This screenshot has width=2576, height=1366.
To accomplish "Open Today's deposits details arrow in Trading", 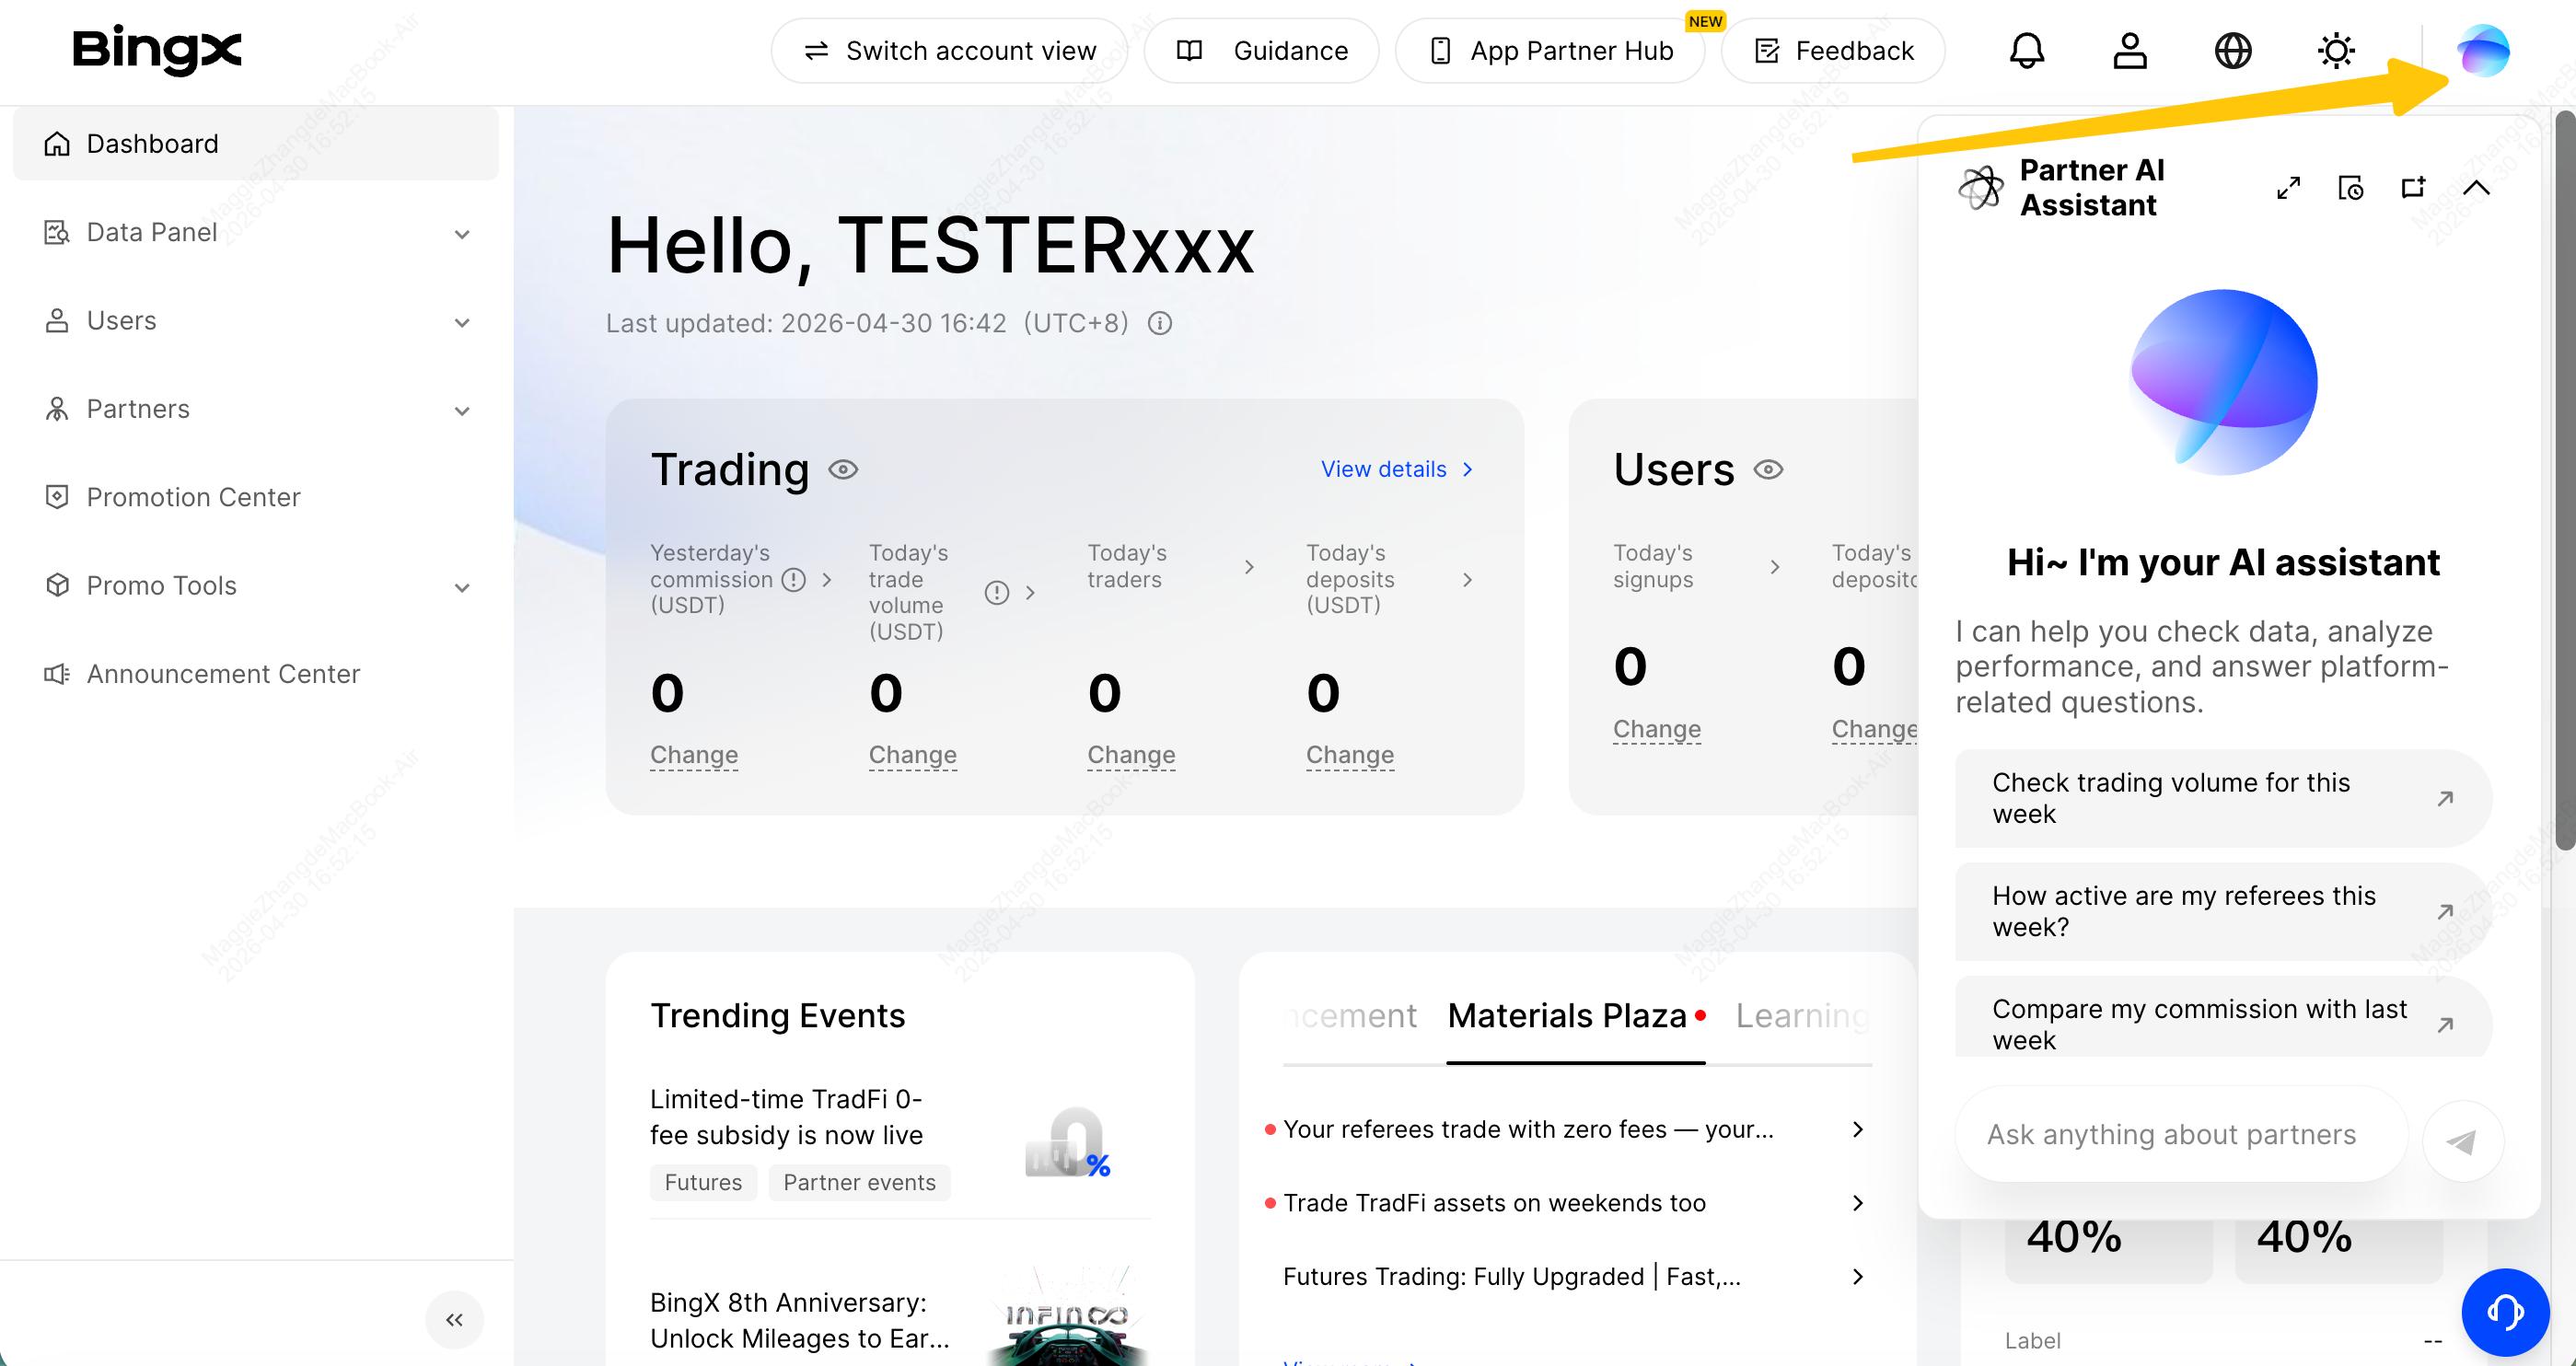I will pyautogui.click(x=1467, y=580).
